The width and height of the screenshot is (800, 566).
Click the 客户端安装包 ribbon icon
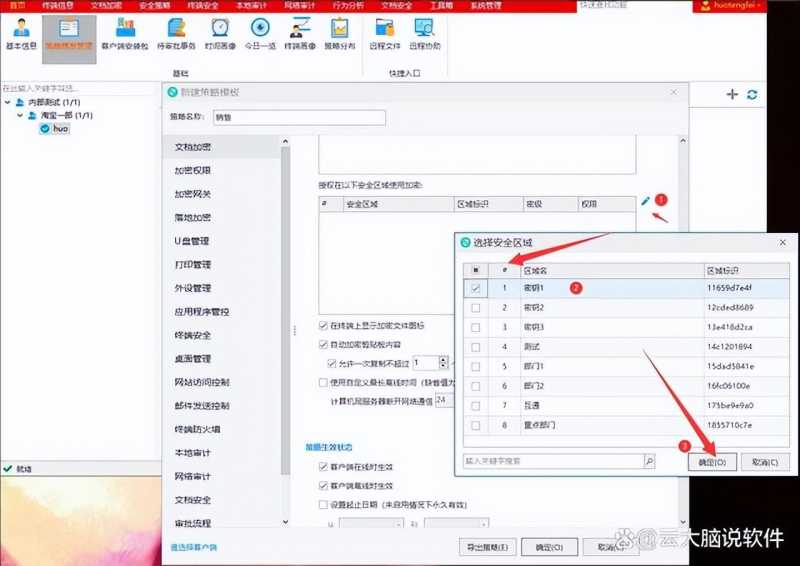[x=124, y=34]
